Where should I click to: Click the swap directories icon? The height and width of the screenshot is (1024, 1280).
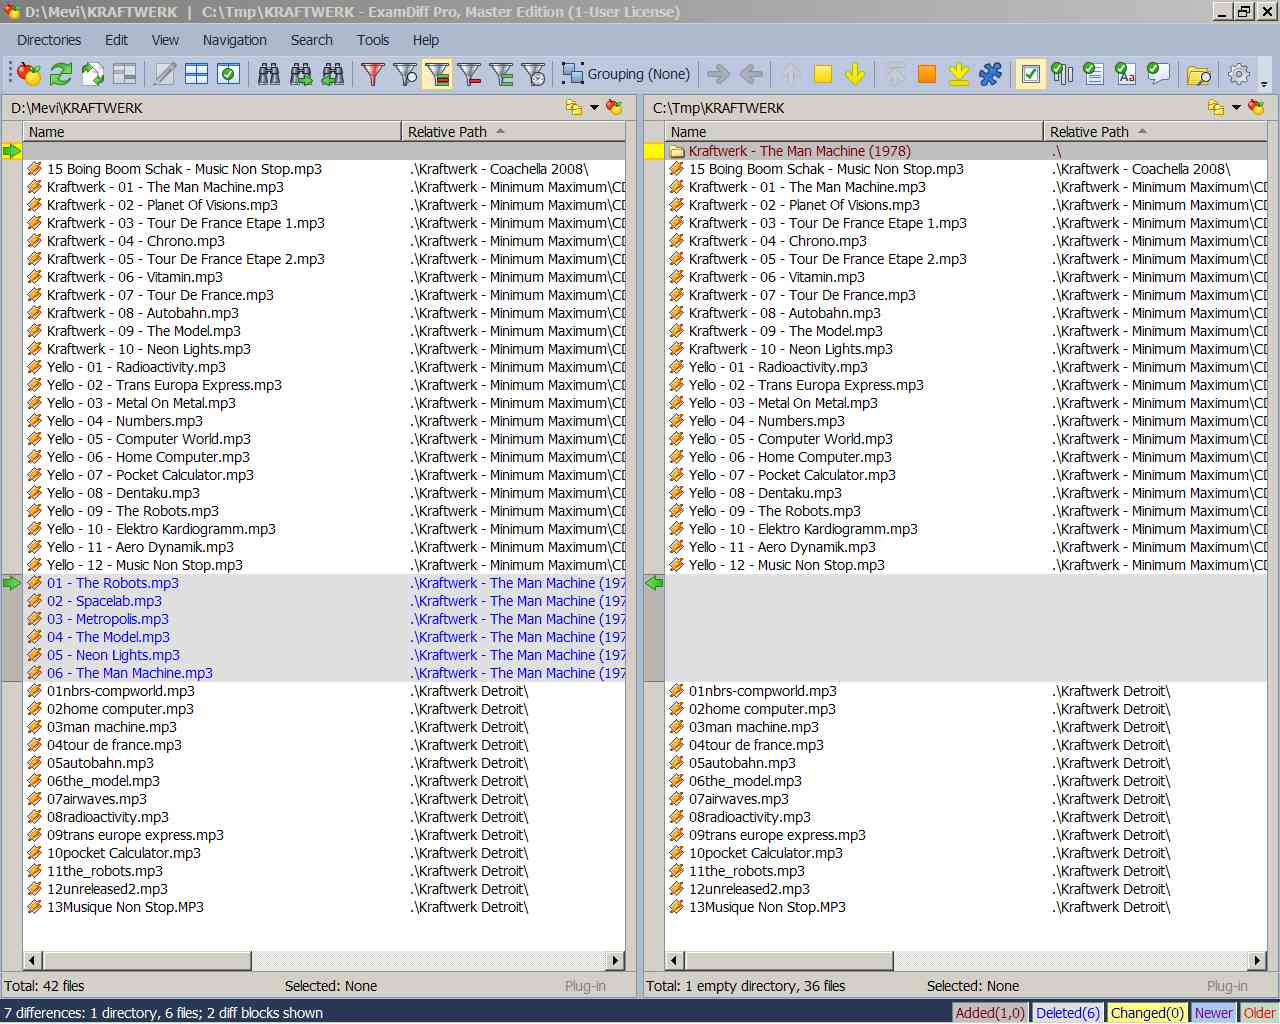93,74
